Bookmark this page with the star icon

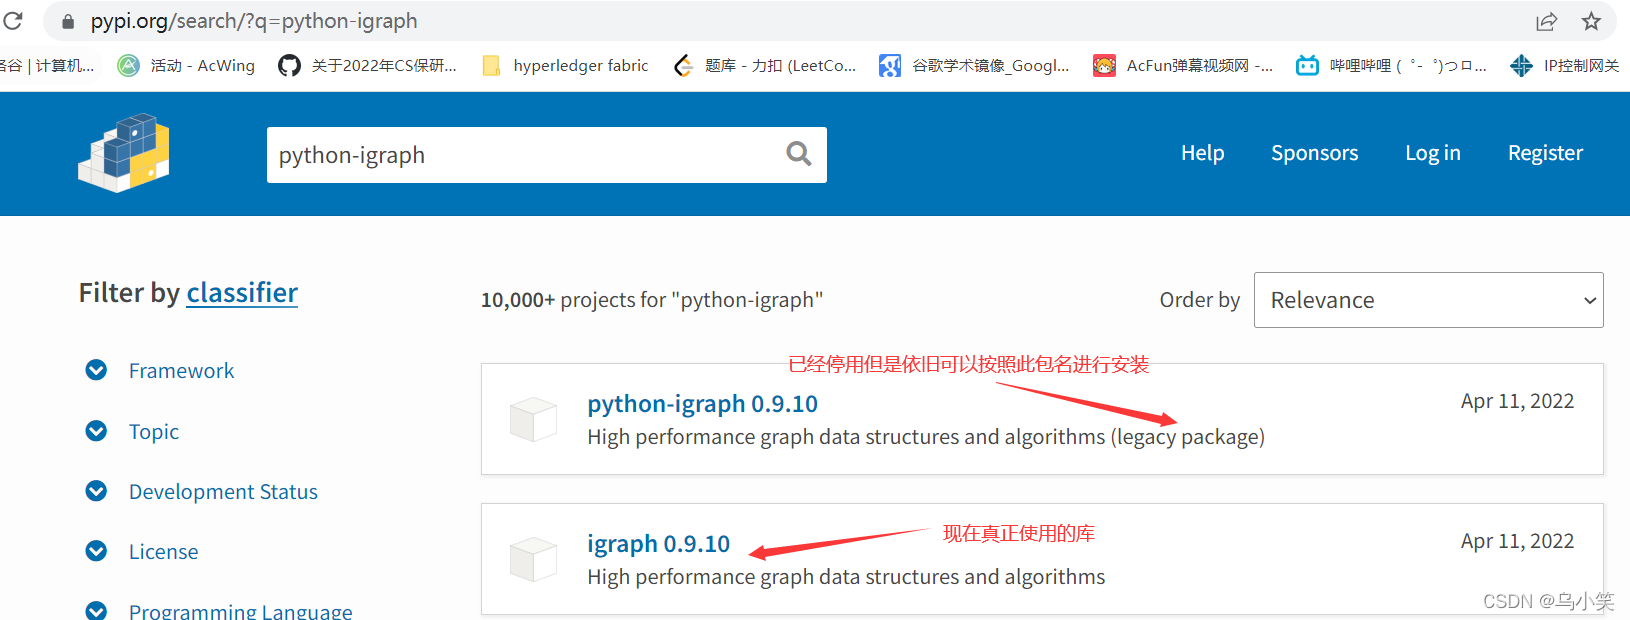coord(1591,21)
